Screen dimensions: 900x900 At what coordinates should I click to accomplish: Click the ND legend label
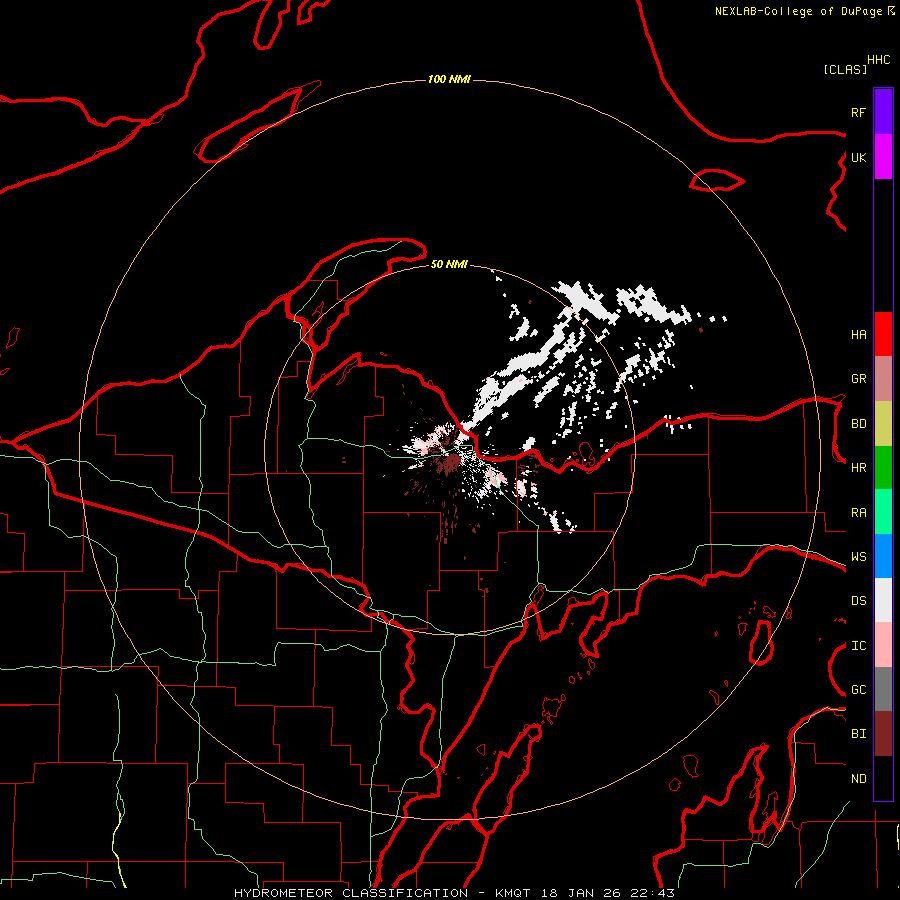point(858,779)
